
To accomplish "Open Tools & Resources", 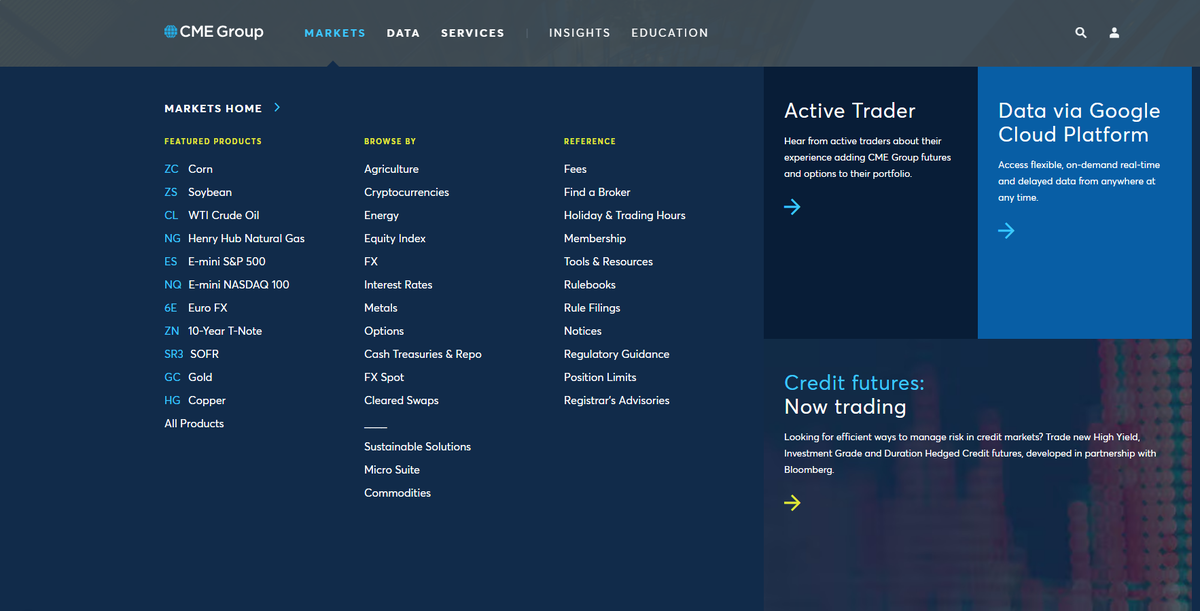I will (x=608, y=261).
